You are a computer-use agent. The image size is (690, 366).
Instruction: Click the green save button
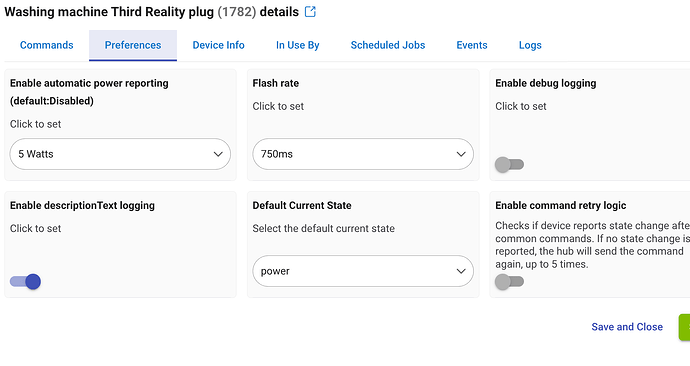(684, 327)
